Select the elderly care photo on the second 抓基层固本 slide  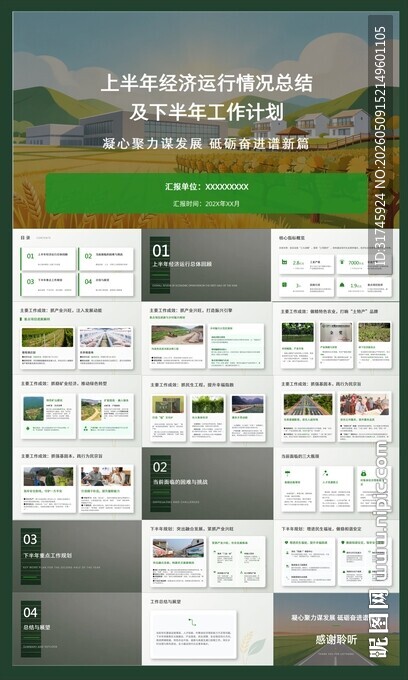coord(106,476)
